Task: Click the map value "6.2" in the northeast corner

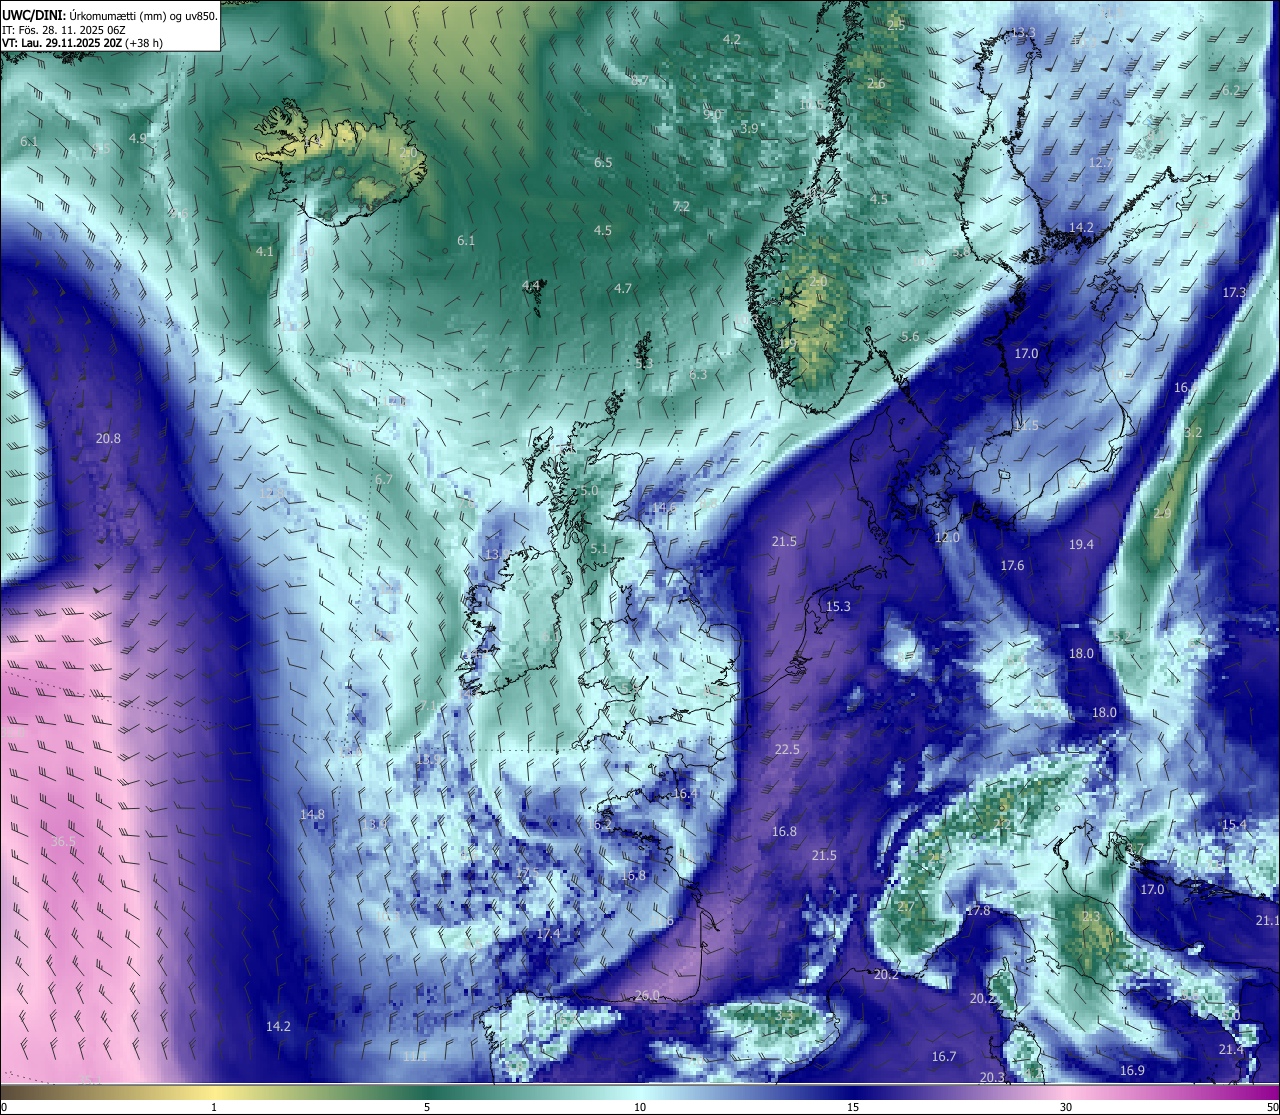Action: (x=1231, y=91)
